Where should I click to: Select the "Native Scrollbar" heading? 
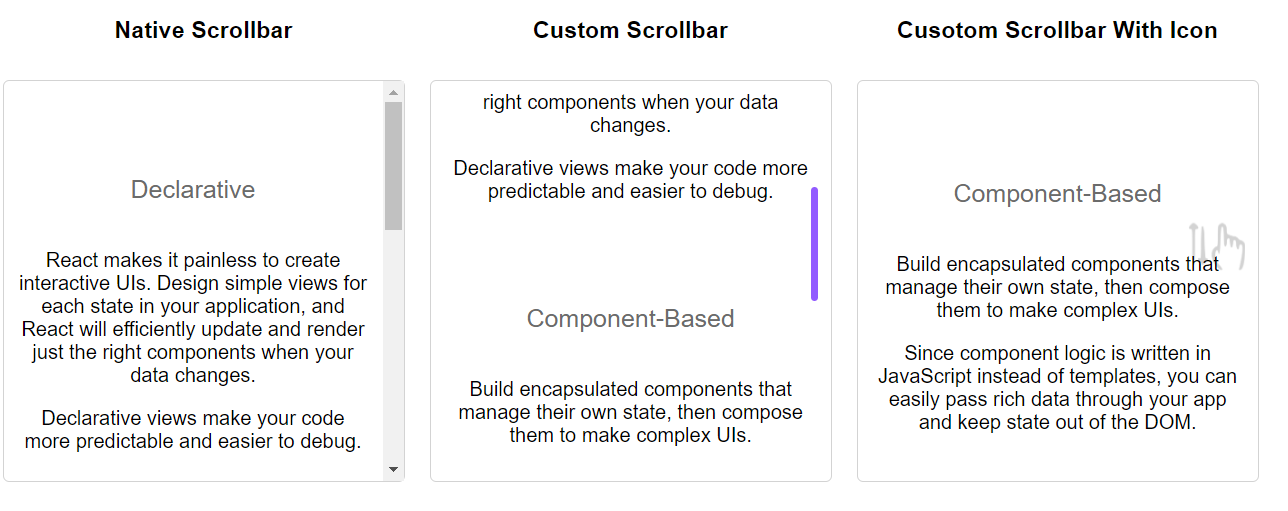203,30
